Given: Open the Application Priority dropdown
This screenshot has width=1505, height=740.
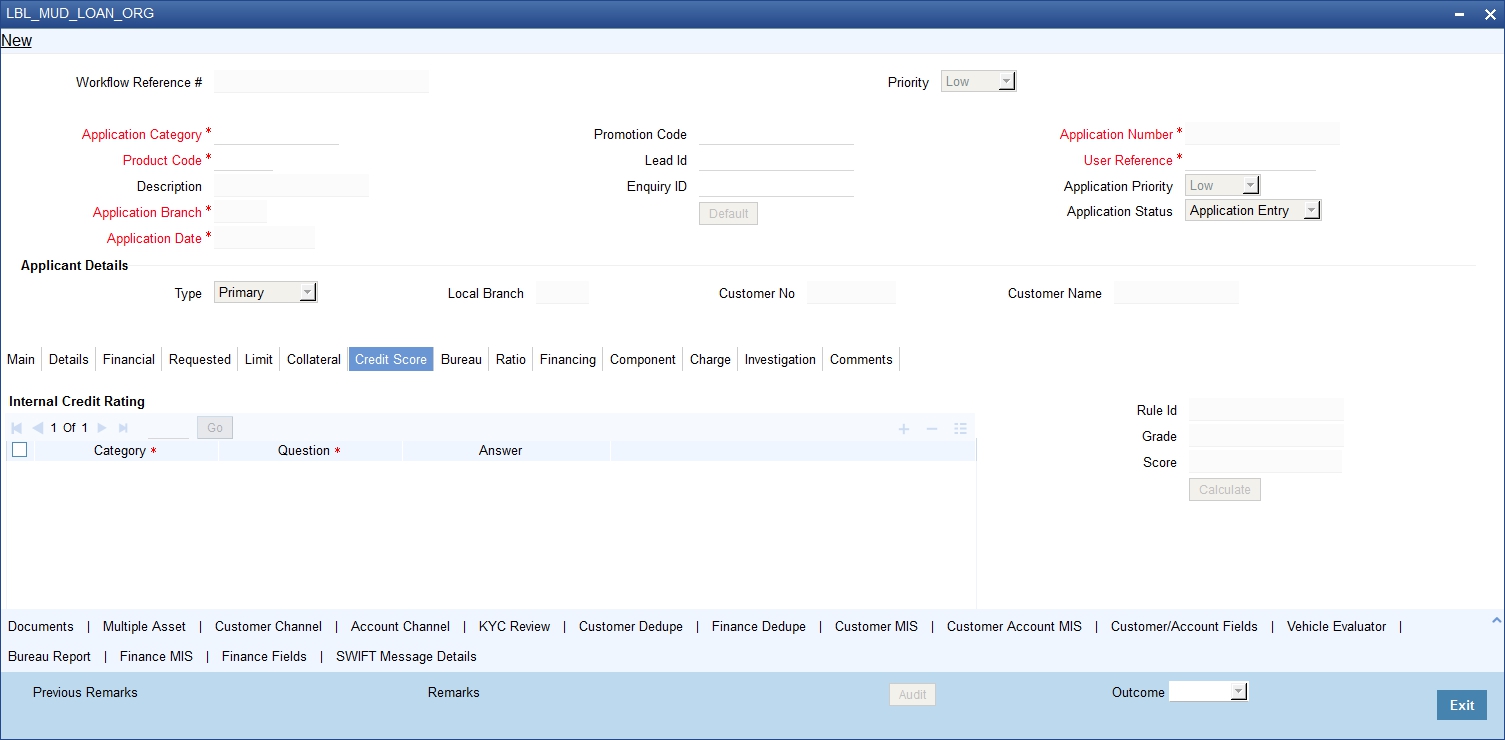Looking at the screenshot, I should coord(1222,185).
